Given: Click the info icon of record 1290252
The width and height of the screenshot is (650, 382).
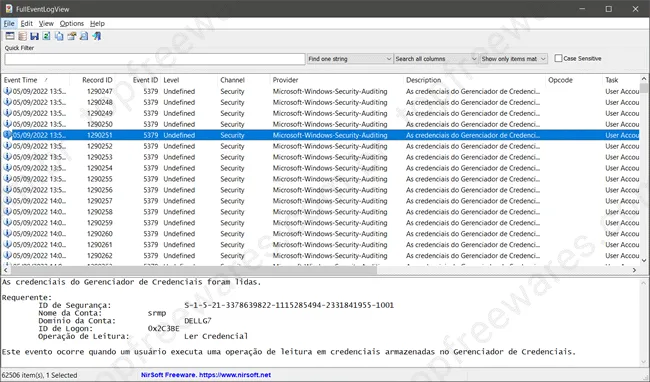Looking at the screenshot, I should pyautogui.click(x=7, y=146).
